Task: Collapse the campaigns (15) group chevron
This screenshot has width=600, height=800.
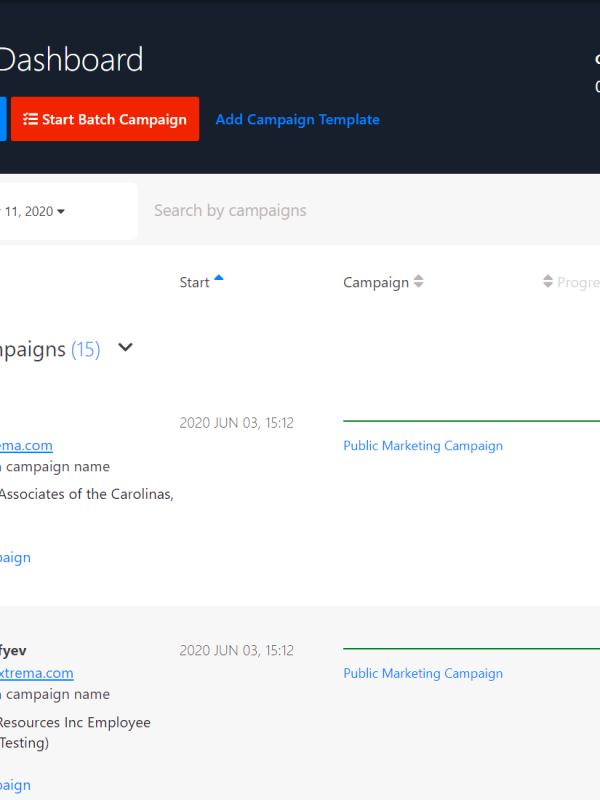Action: (125, 348)
